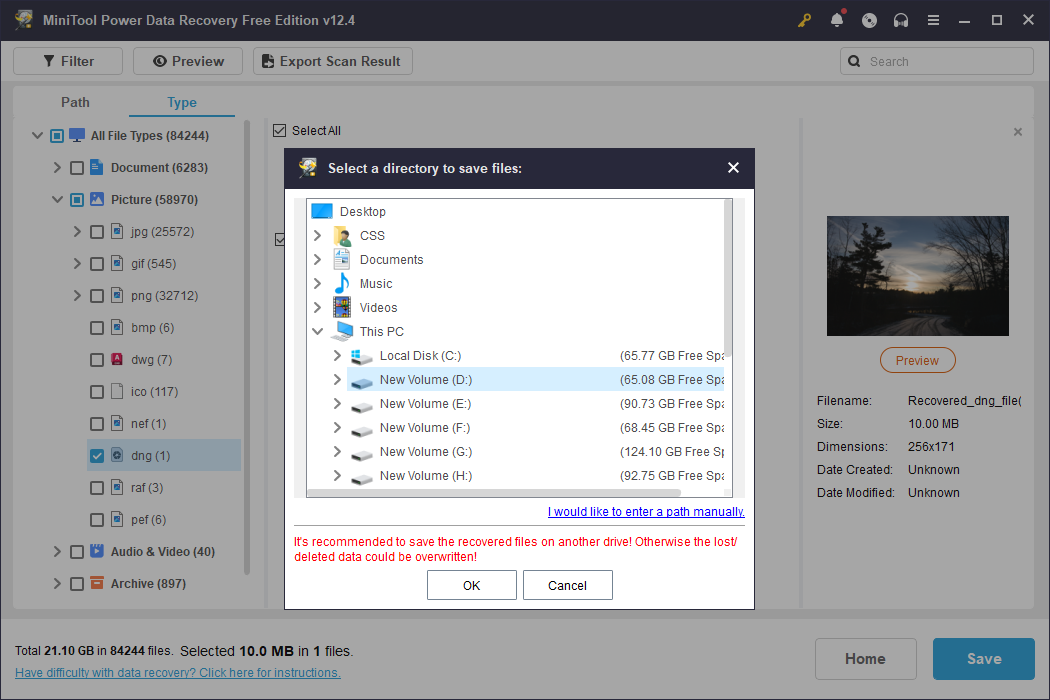Viewport: 1050px width, 700px height.
Task: Collapse the Picture (58970) node
Action: [x=57, y=200]
